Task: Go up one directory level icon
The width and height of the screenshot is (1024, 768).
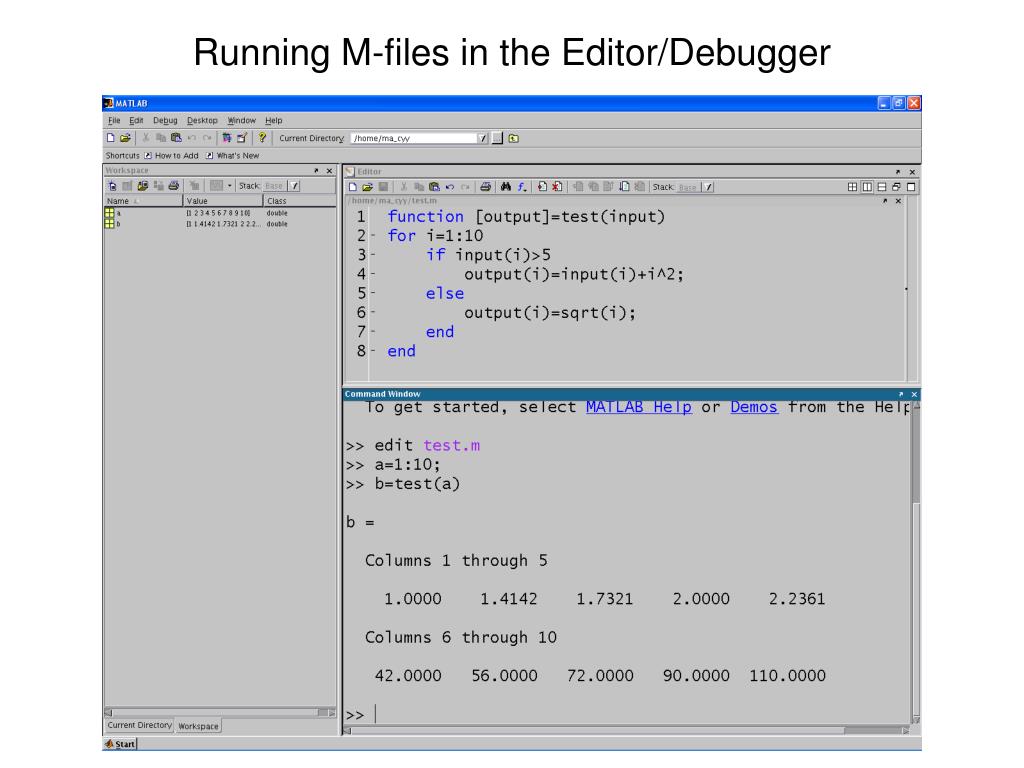Action: click(513, 138)
